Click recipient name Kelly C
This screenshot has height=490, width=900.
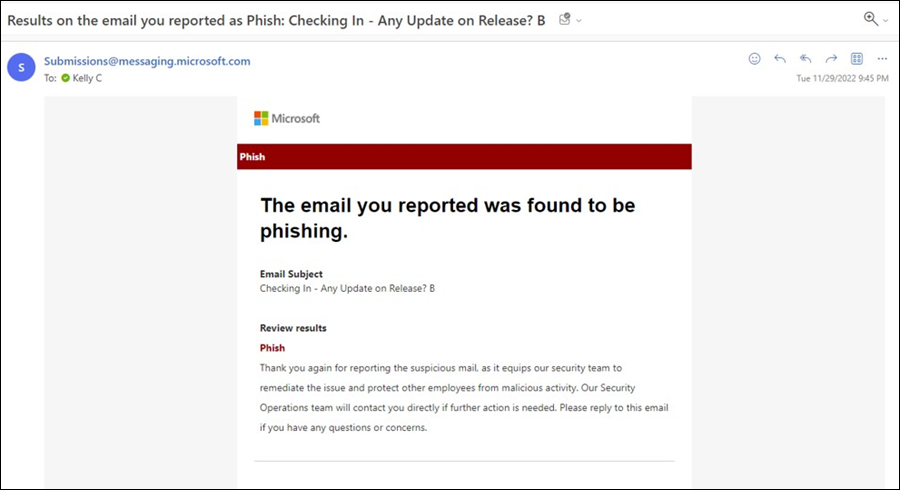pos(88,78)
